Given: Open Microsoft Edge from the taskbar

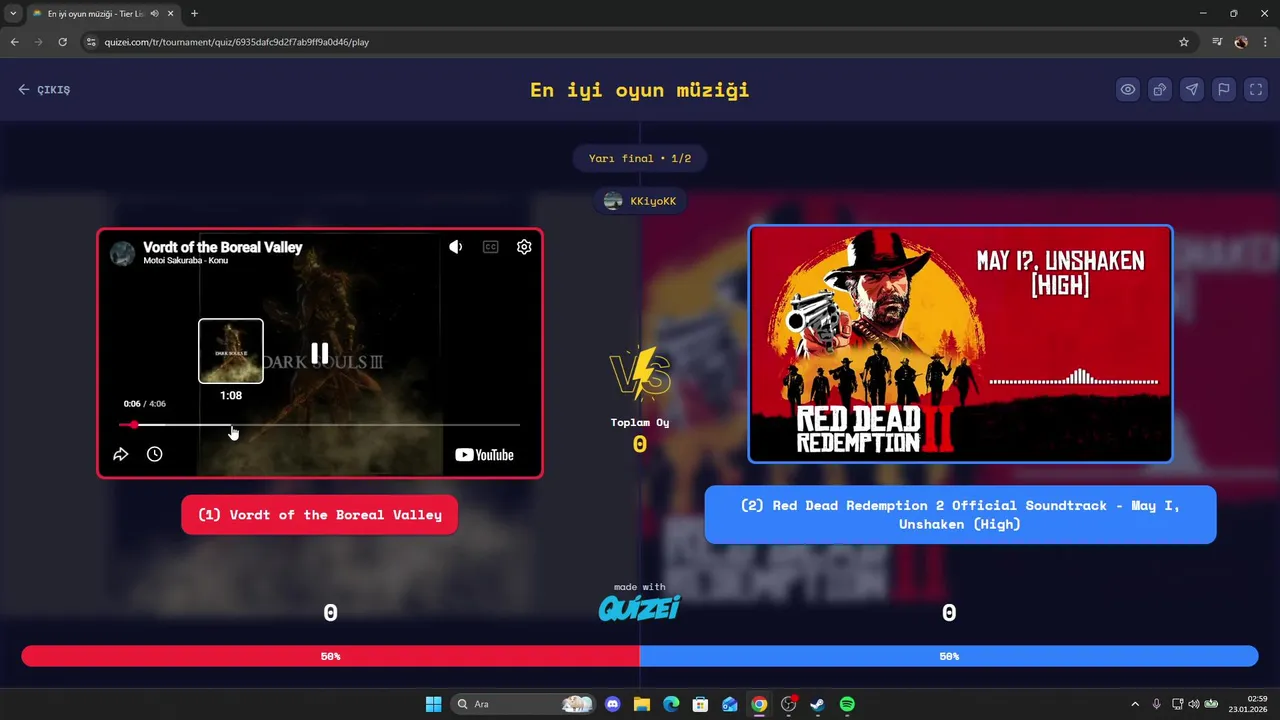Looking at the screenshot, I should click(671, 704).
